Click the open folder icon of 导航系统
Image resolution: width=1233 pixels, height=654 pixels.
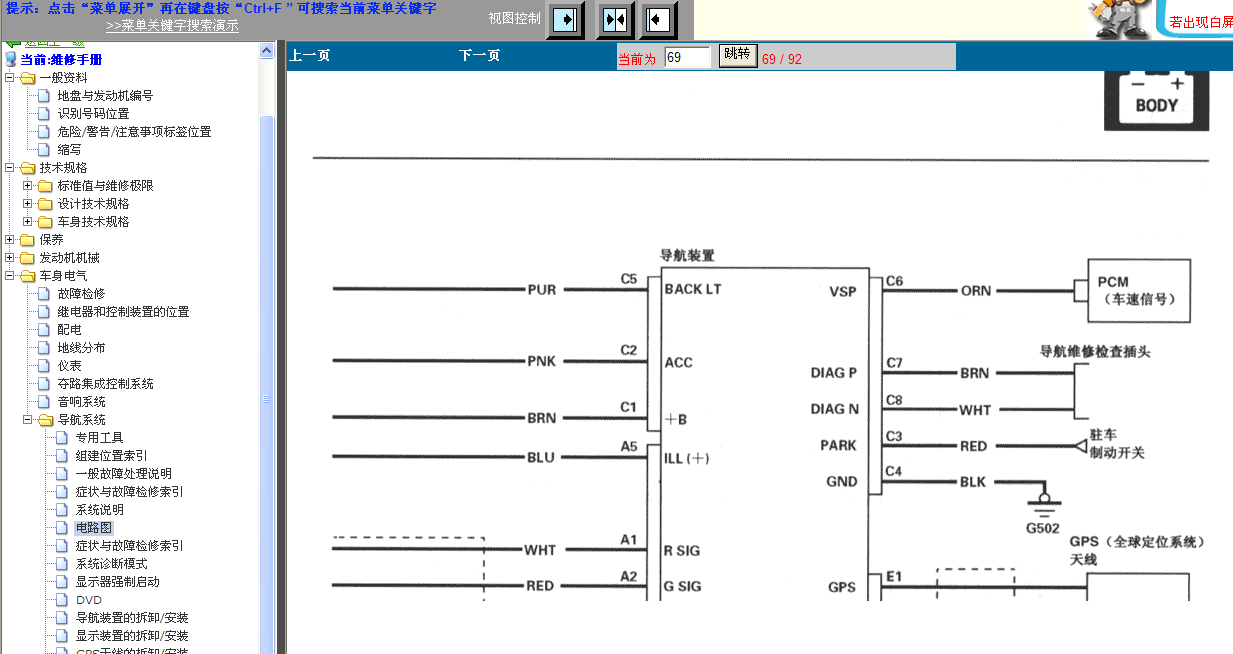click(45, 420)
